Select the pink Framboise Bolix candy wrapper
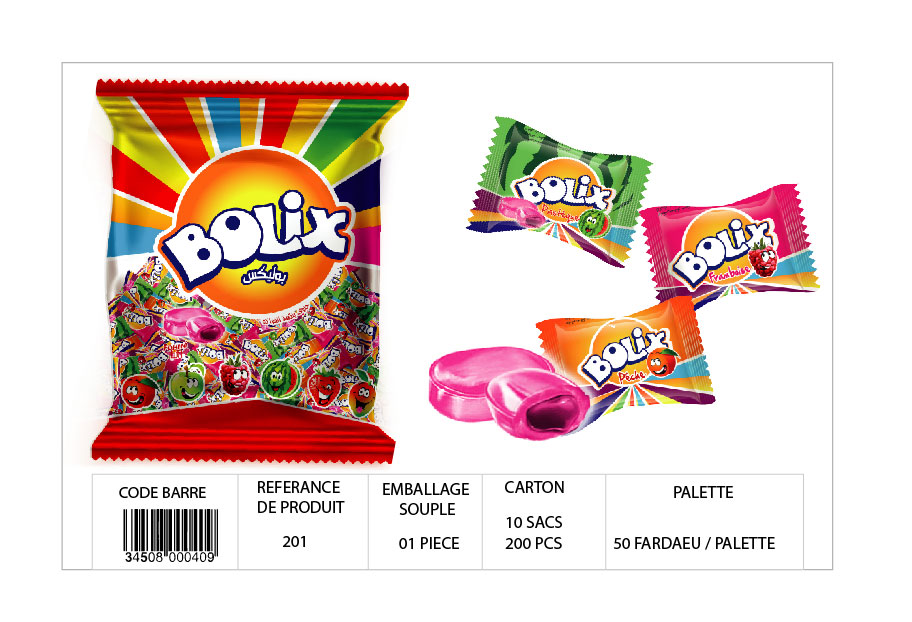The width and height of the screenshot is (912, 622). (x=730, y=244)
